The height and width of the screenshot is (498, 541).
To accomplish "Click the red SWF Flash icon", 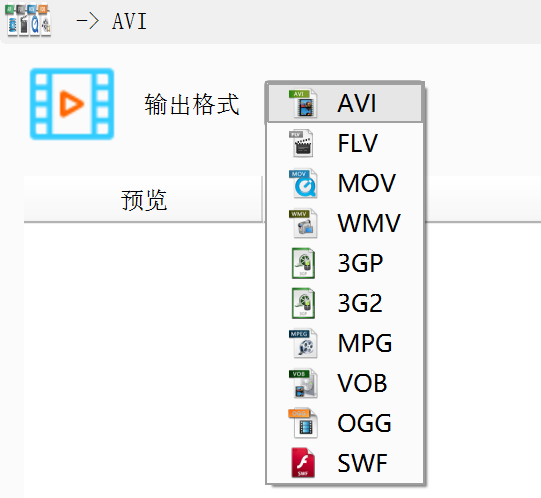I will (x=303, y=463).
